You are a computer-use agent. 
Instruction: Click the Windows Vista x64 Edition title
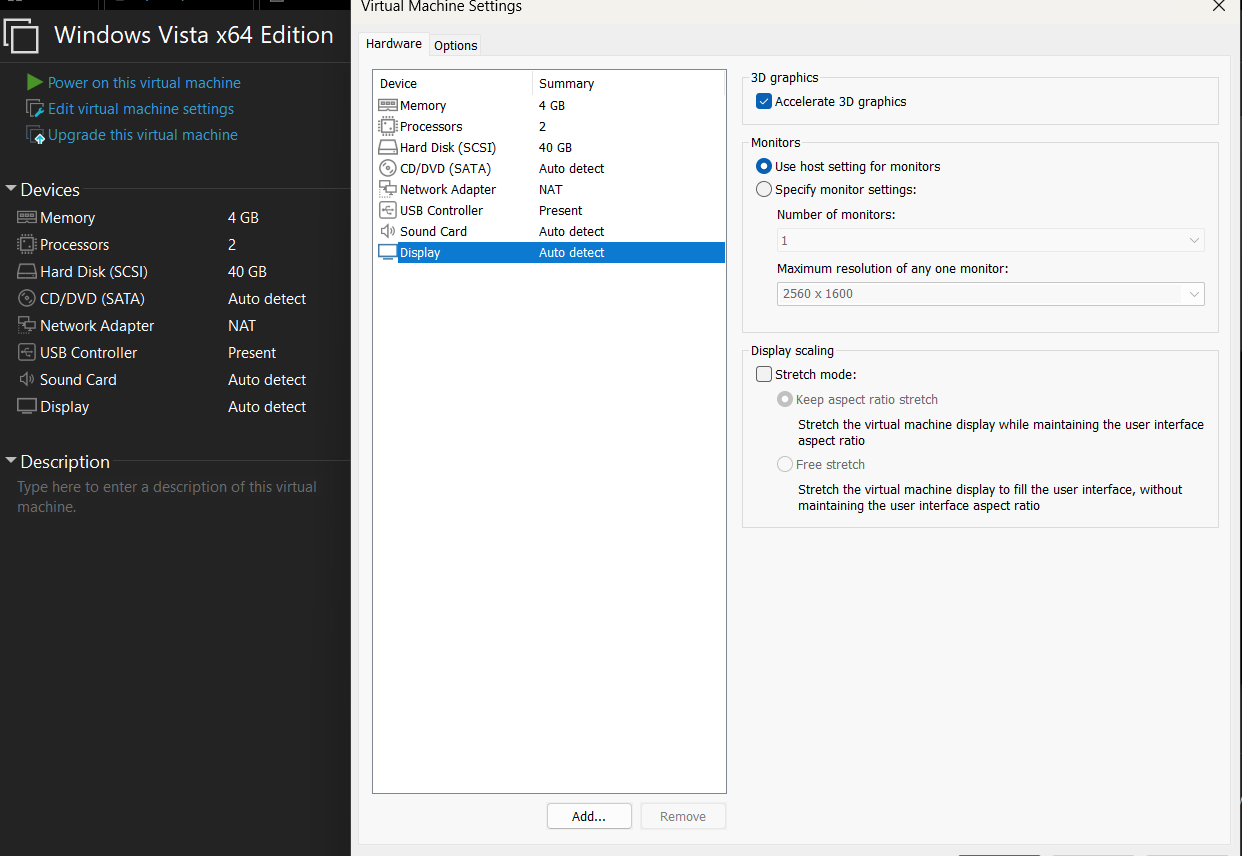pyautogui.click(x=194, y=35)
